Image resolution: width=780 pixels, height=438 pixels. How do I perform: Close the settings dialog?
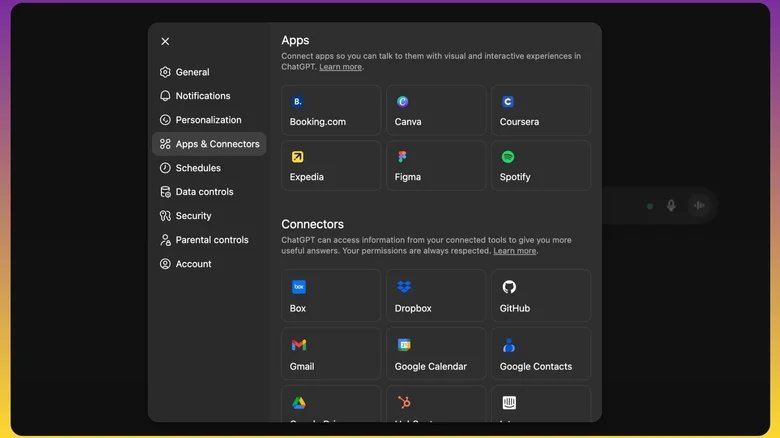(x=165, y=41)
